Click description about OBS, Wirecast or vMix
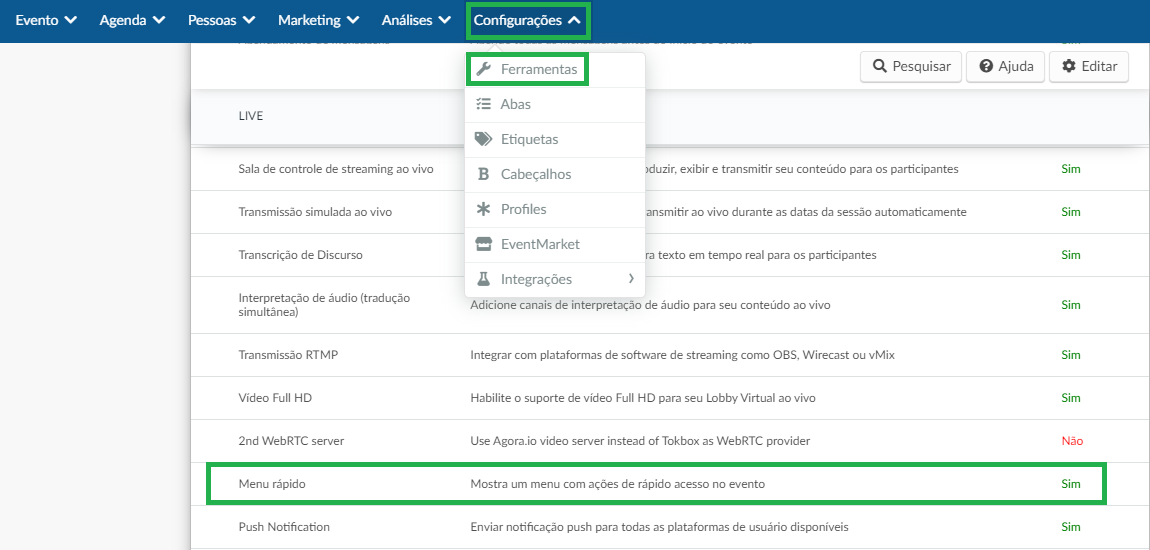 [x=683, y=355]
